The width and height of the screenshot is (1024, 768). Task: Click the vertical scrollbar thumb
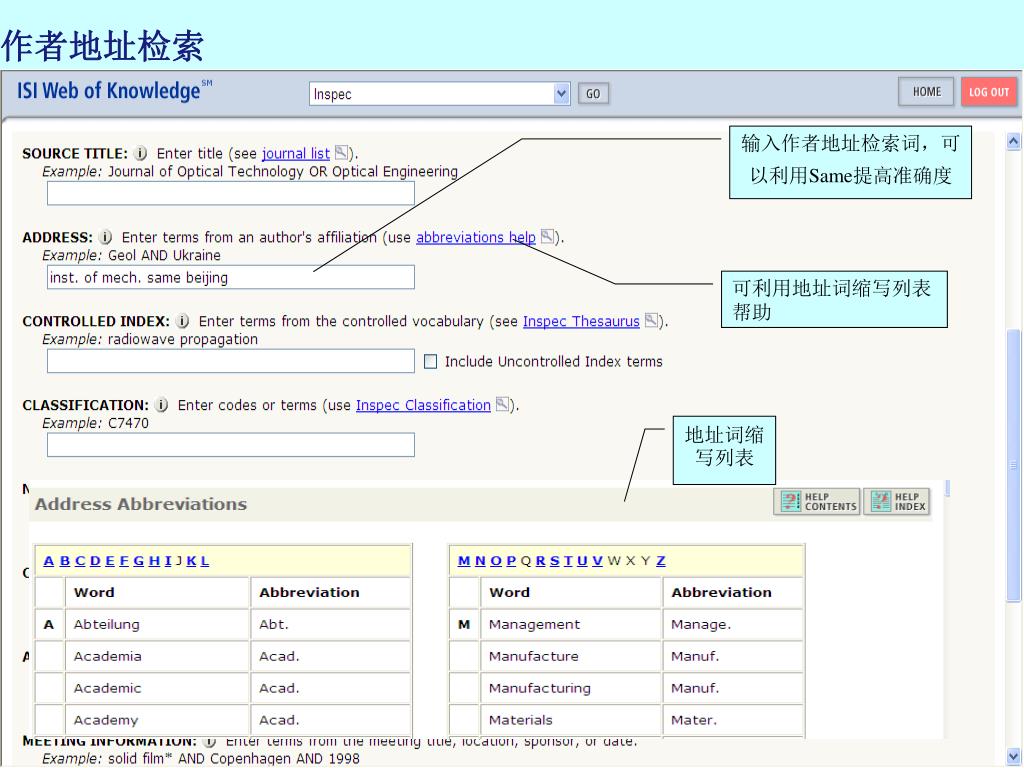click(x=1014, y=465)
